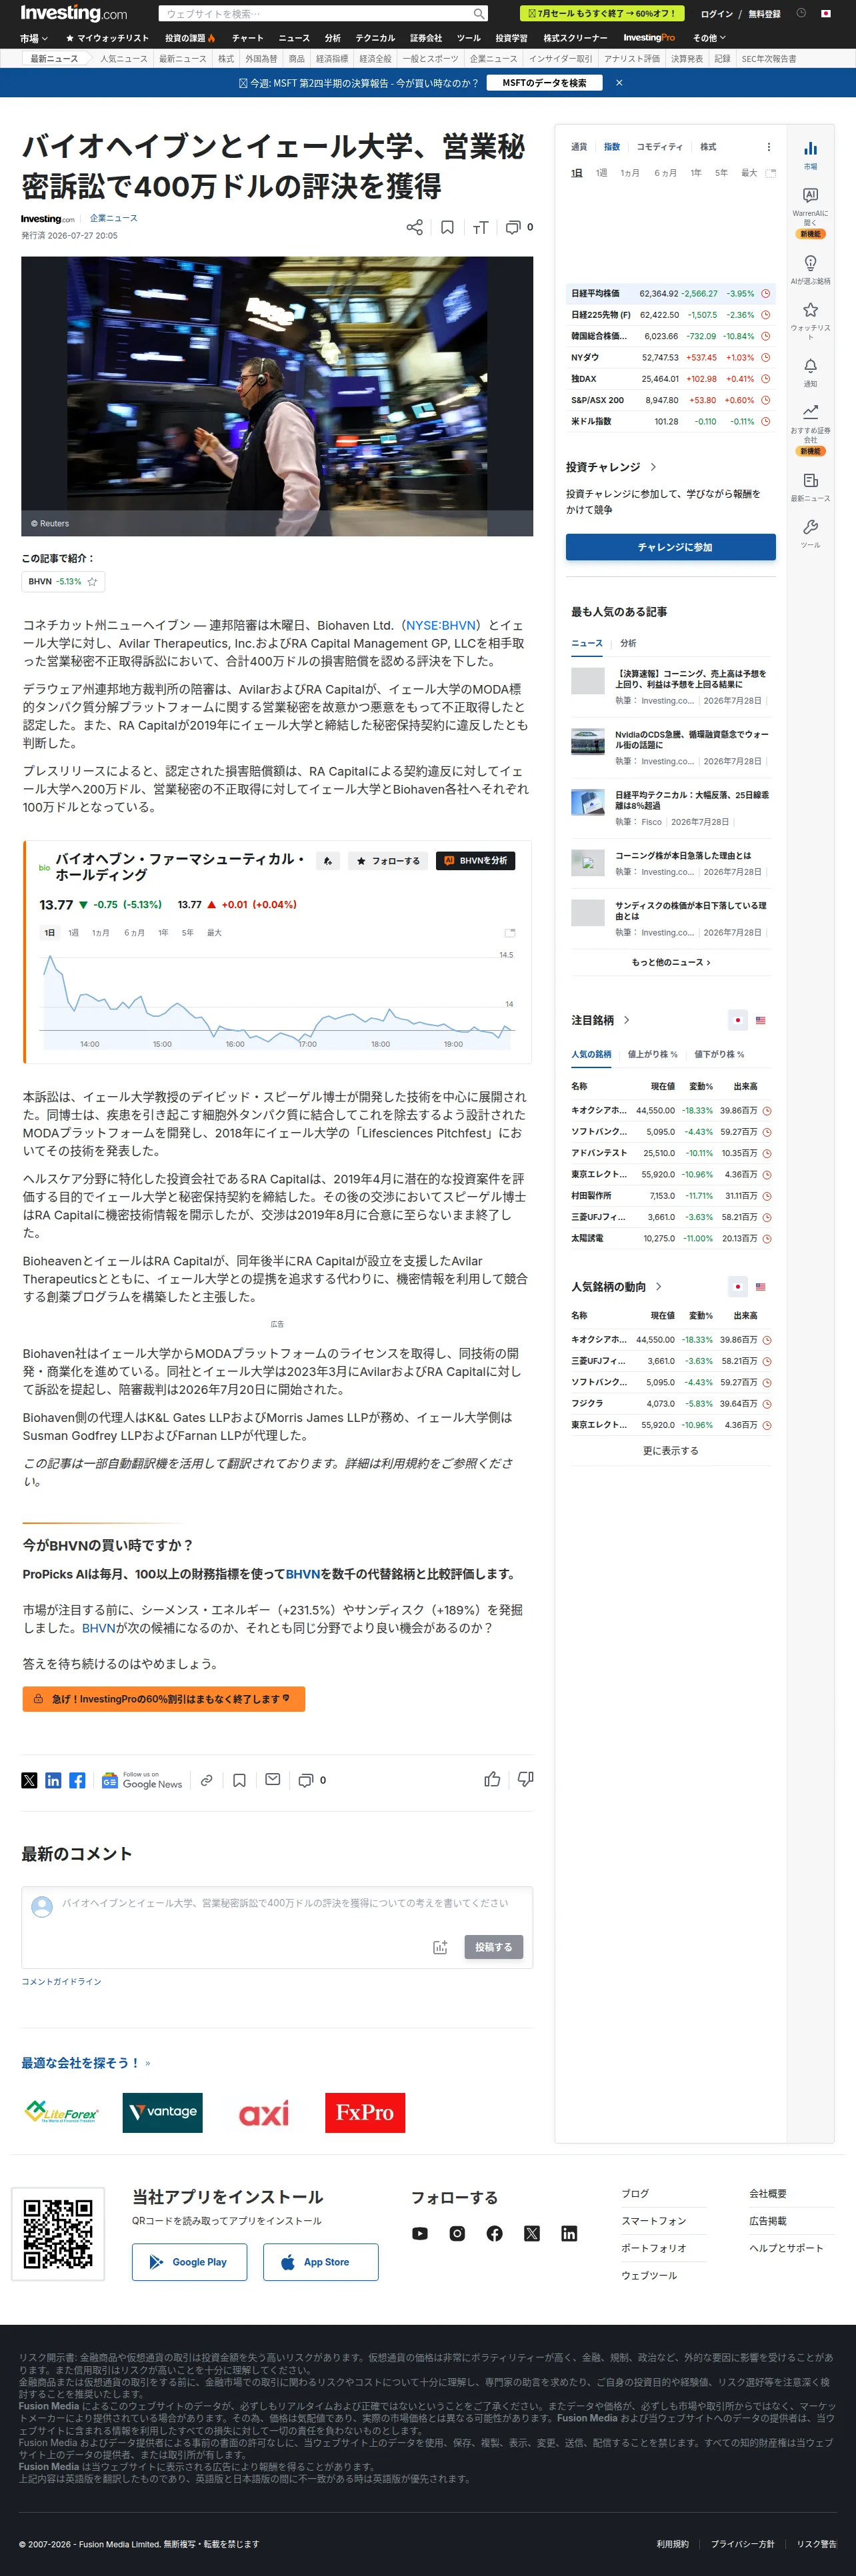Image resolution: width=856 pixels, height=2576 pixels.
Task: Click もっと他のニュース to see more articles
Action: [x=670, y=962]
